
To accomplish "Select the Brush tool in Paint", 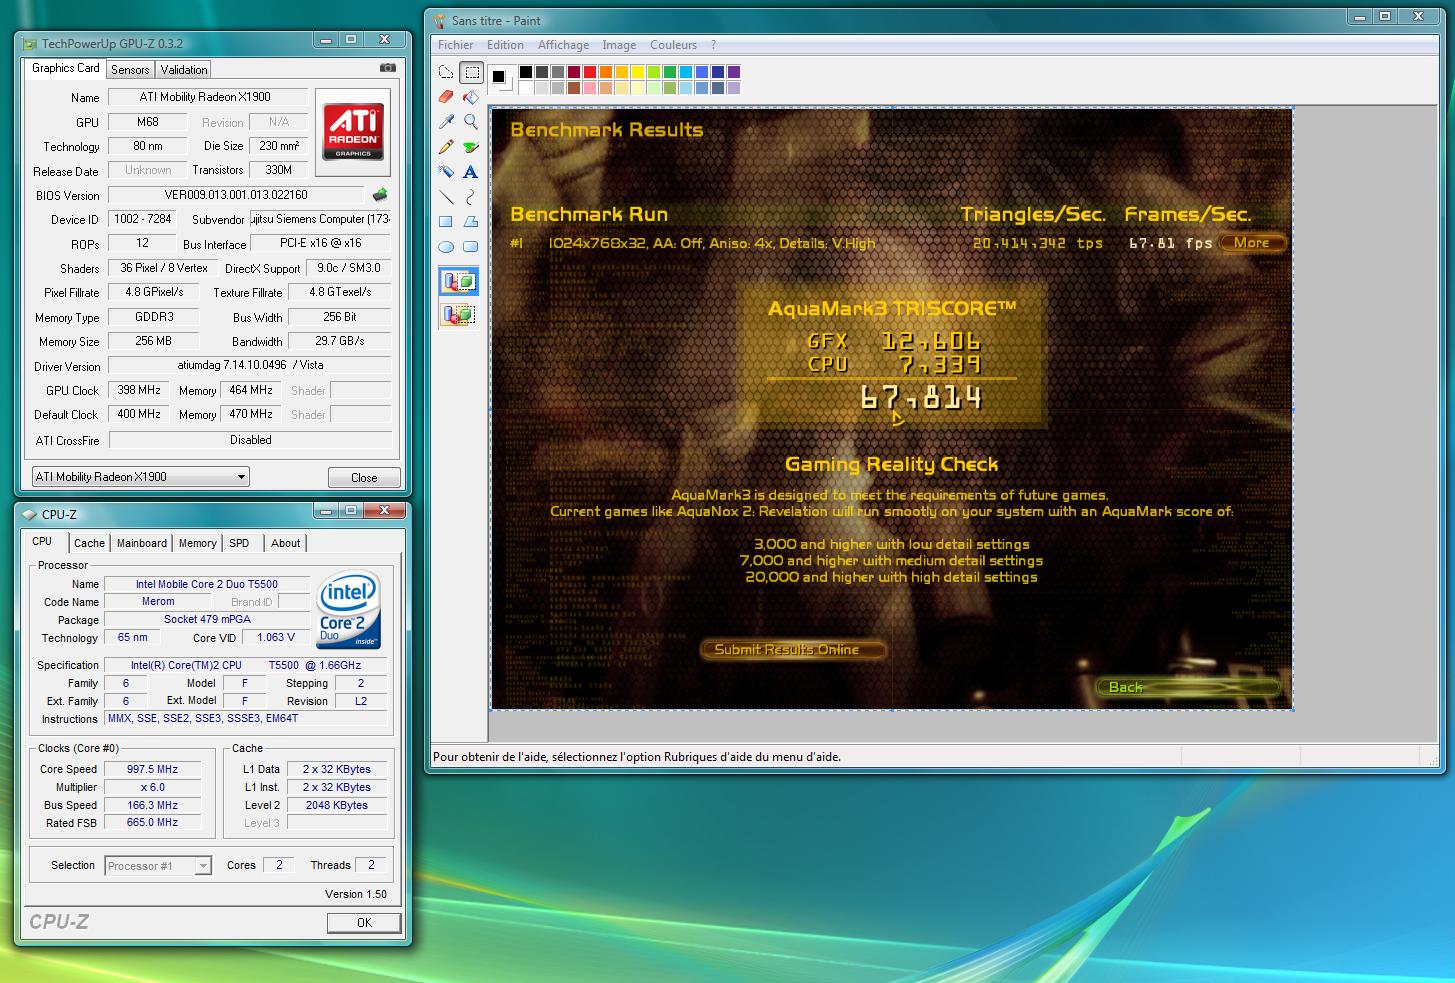I will point(471,147).
